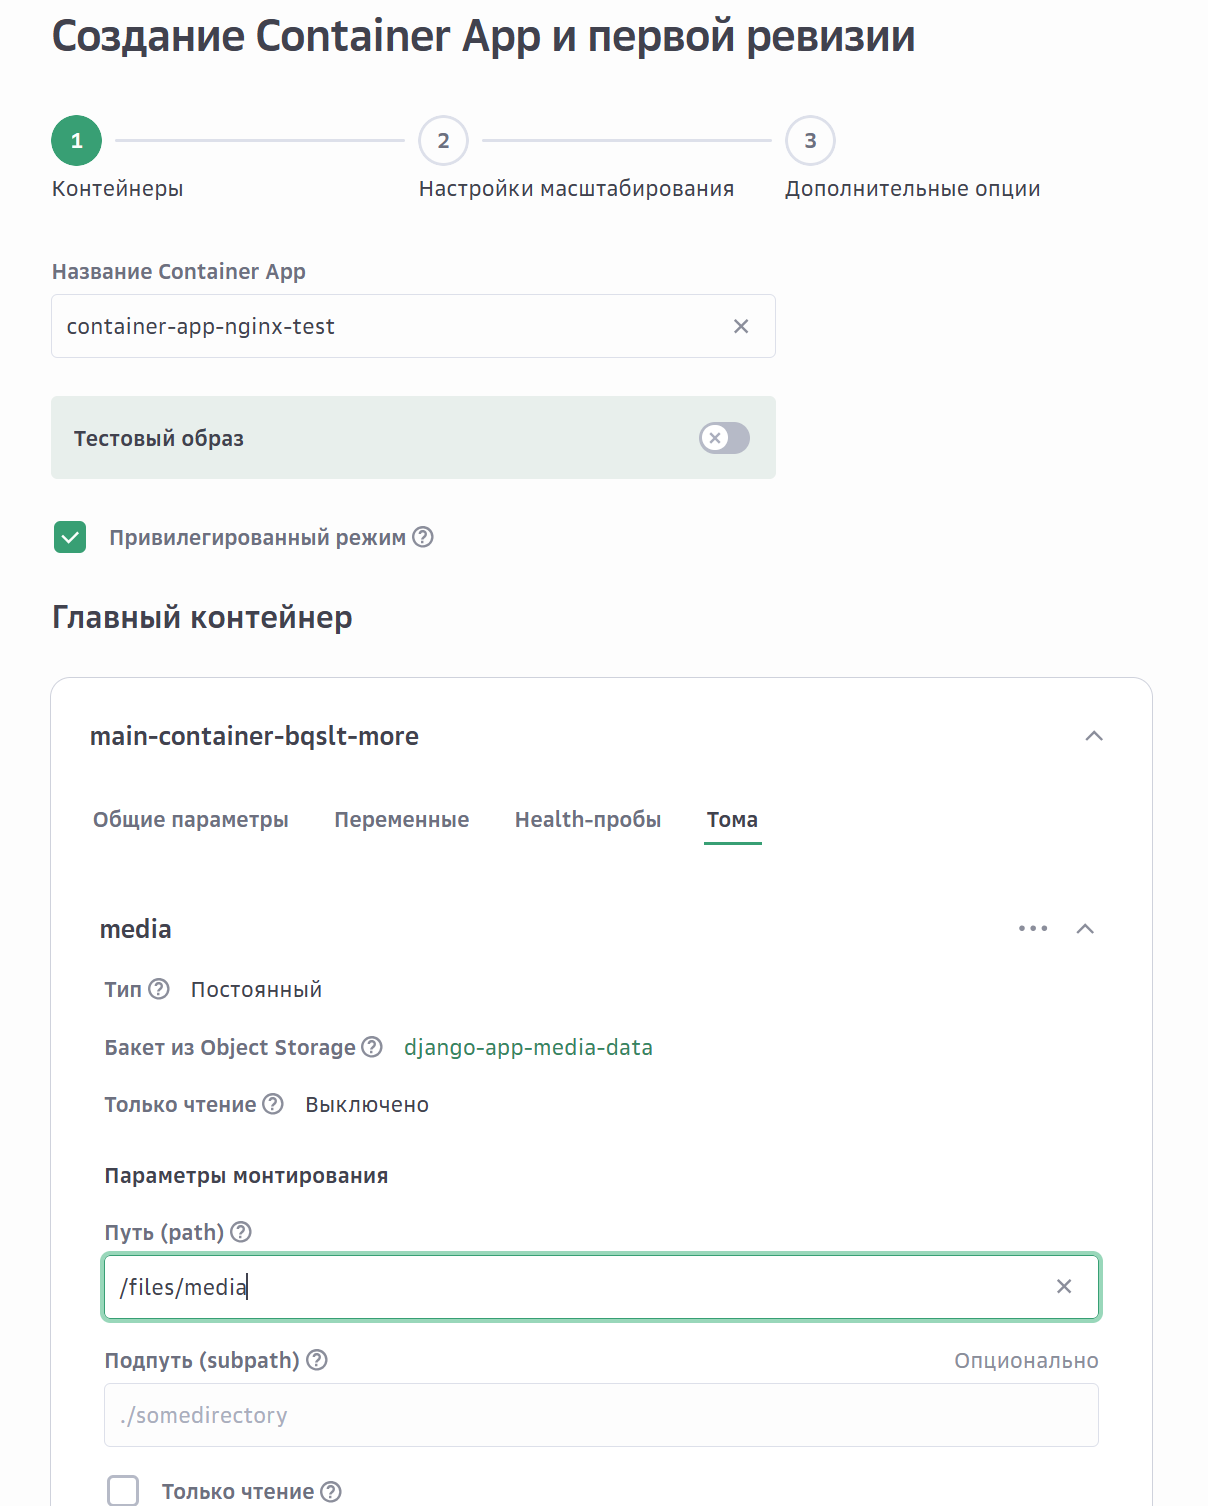This screenshot has width=1208, height=1506.
Task: Show help for Подпуть (subpath)
Action: pos(317,1360)
